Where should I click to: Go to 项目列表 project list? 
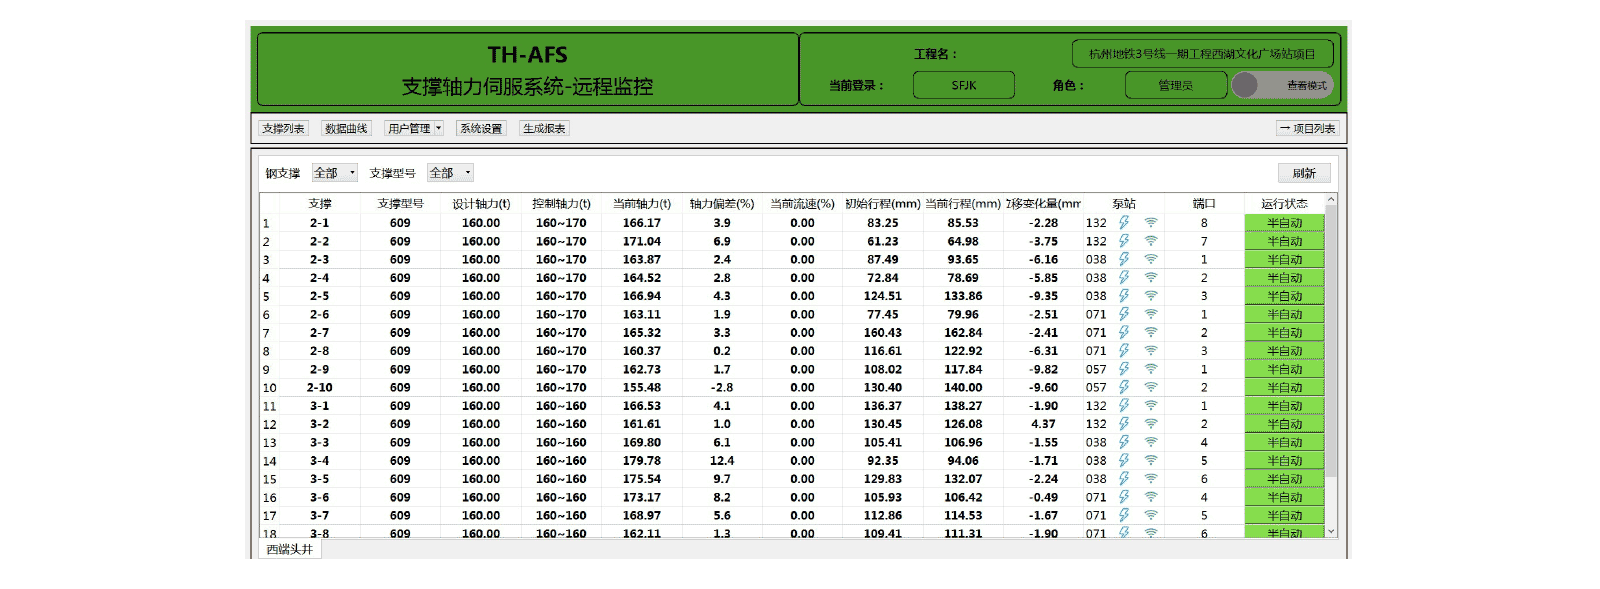[1307, 128]
